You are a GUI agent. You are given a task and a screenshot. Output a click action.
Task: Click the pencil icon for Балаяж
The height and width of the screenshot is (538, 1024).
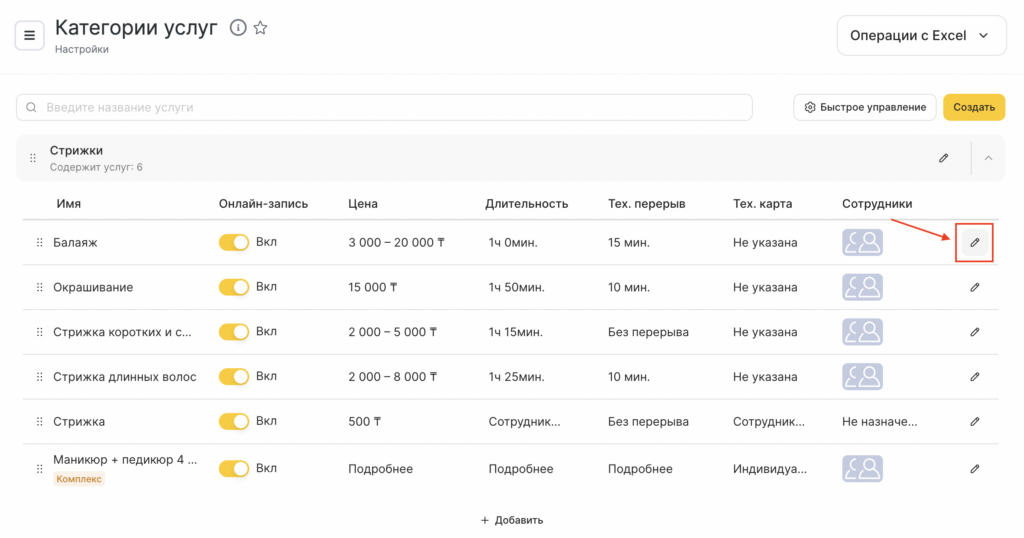(975, 243)
